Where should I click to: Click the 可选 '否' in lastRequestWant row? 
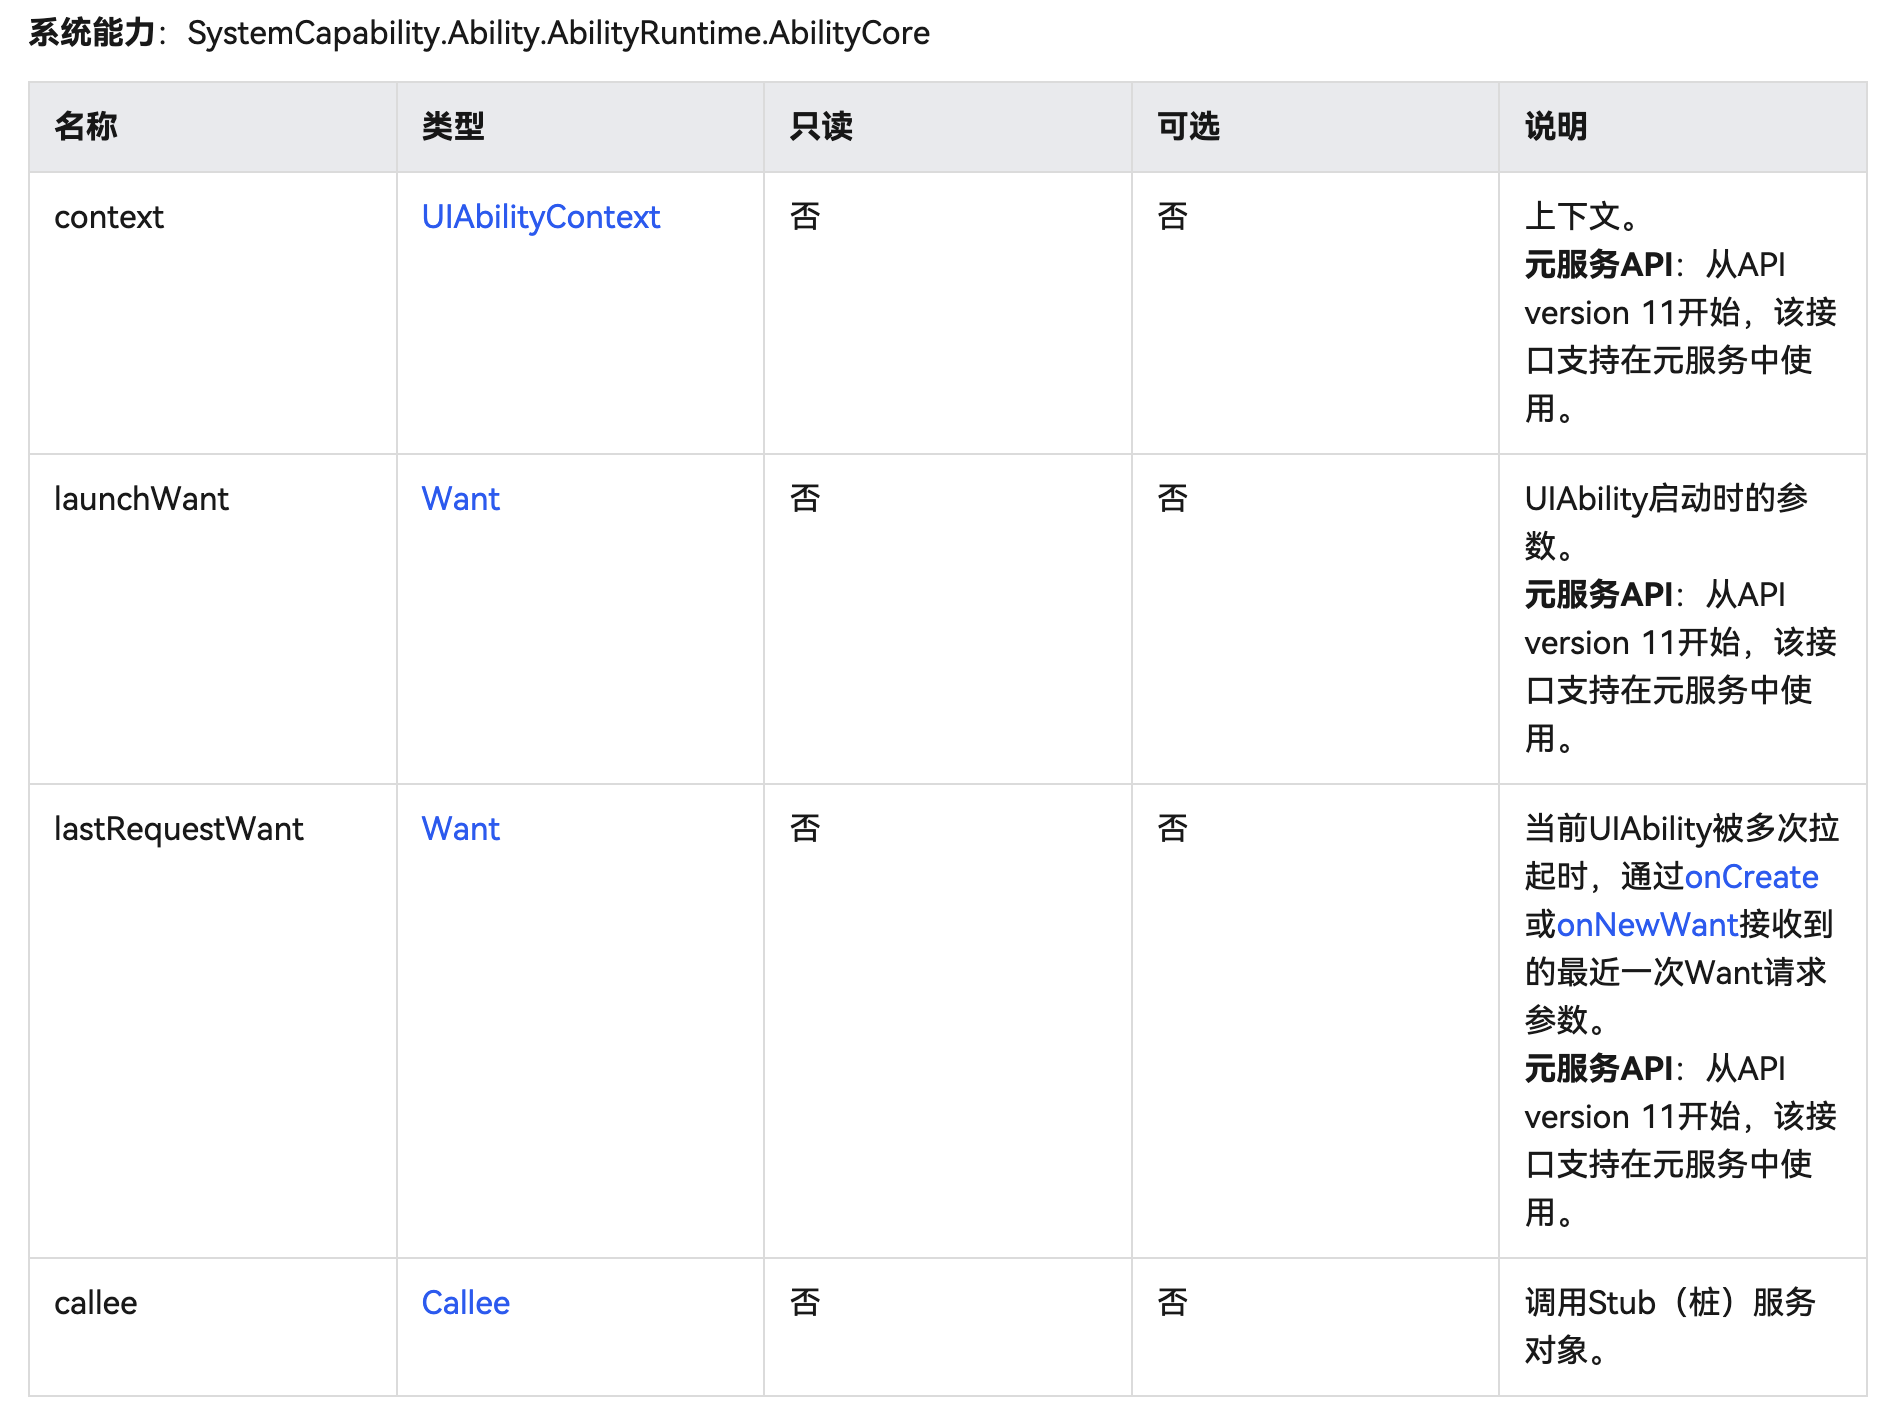[x=1172, y=829]
